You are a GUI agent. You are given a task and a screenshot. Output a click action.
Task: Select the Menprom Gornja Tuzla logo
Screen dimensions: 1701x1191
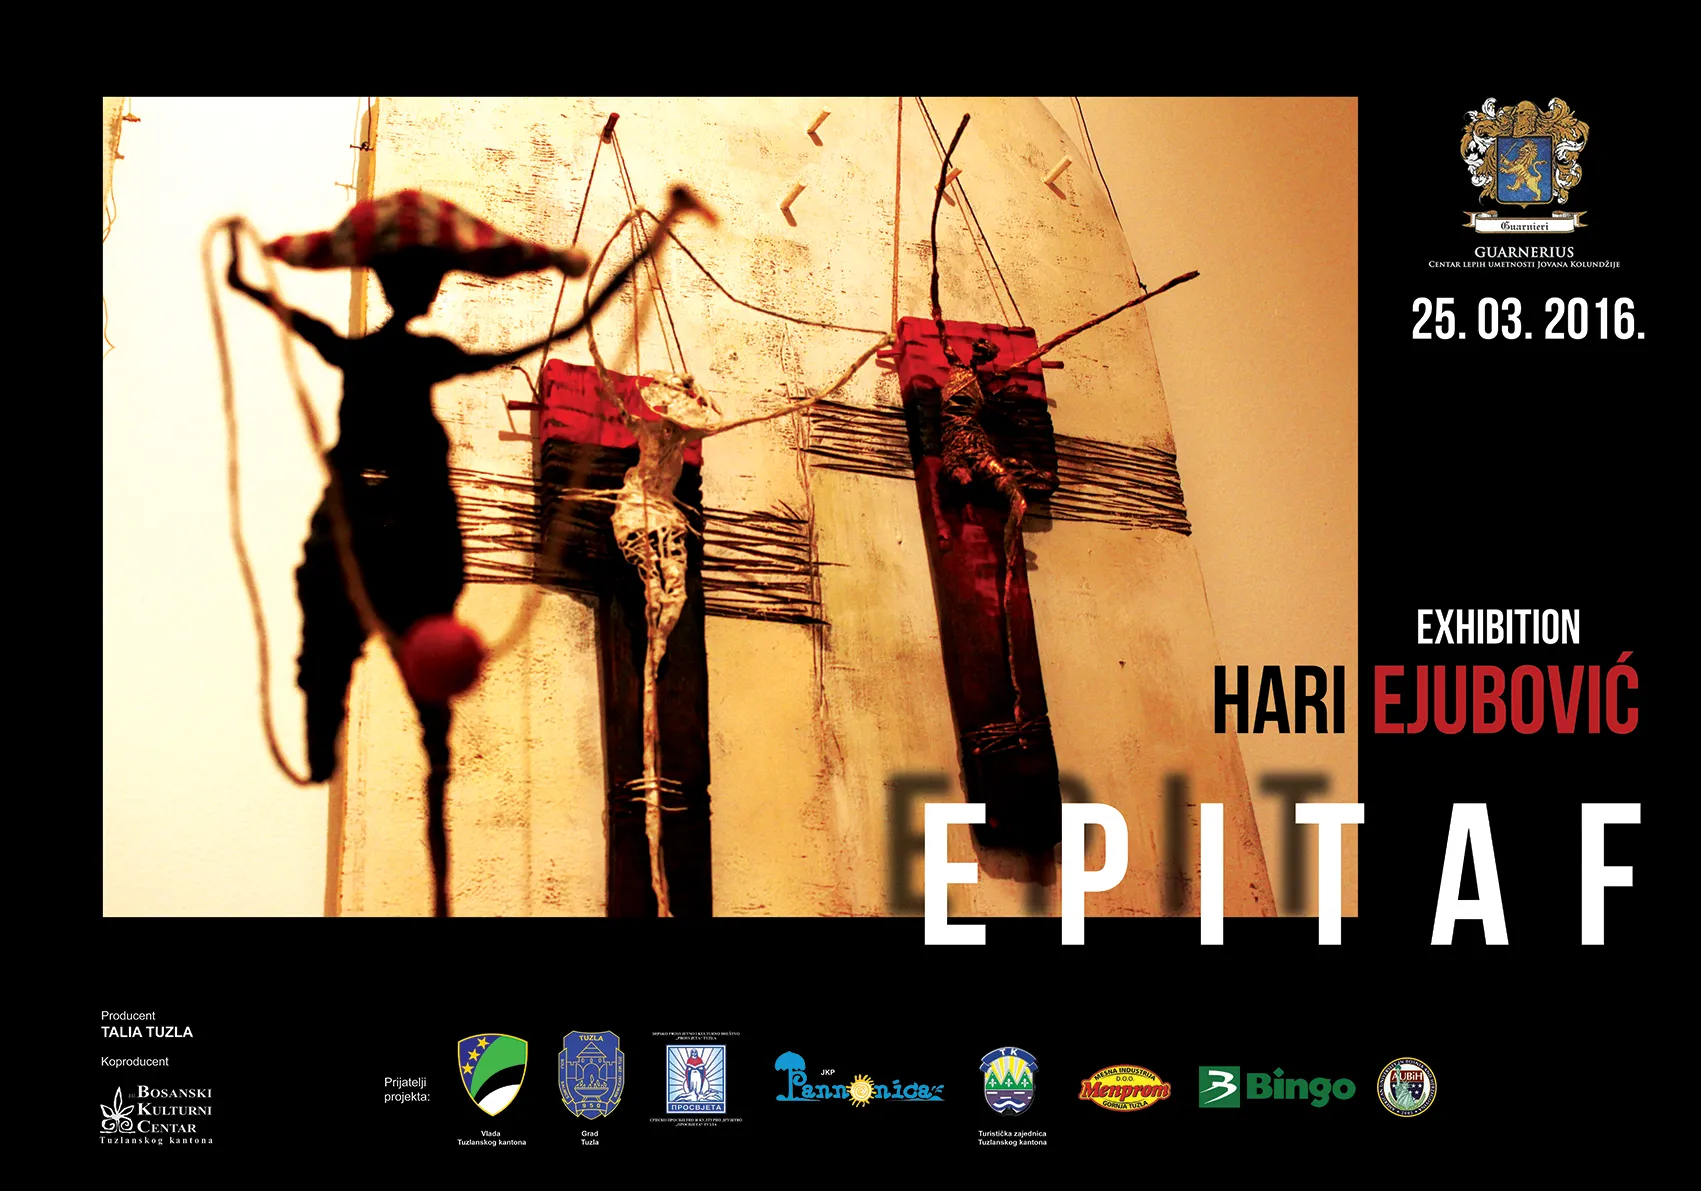(x=1124, y=1088)
